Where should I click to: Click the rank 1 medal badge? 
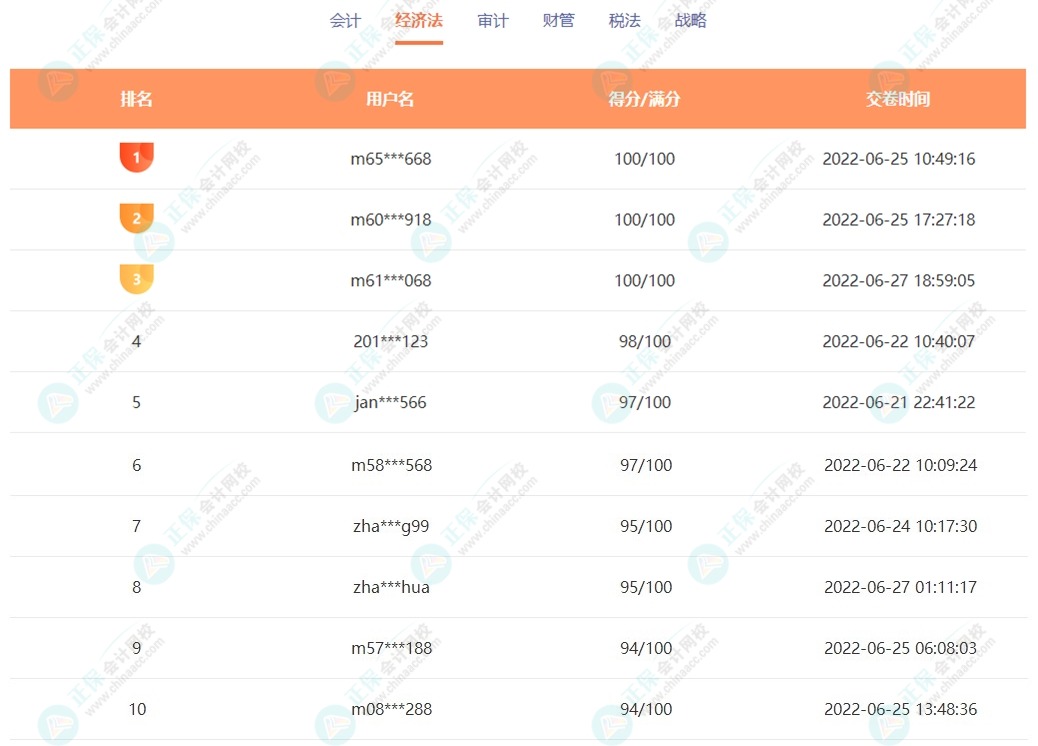pyautogui.click(x=136, y=158)
